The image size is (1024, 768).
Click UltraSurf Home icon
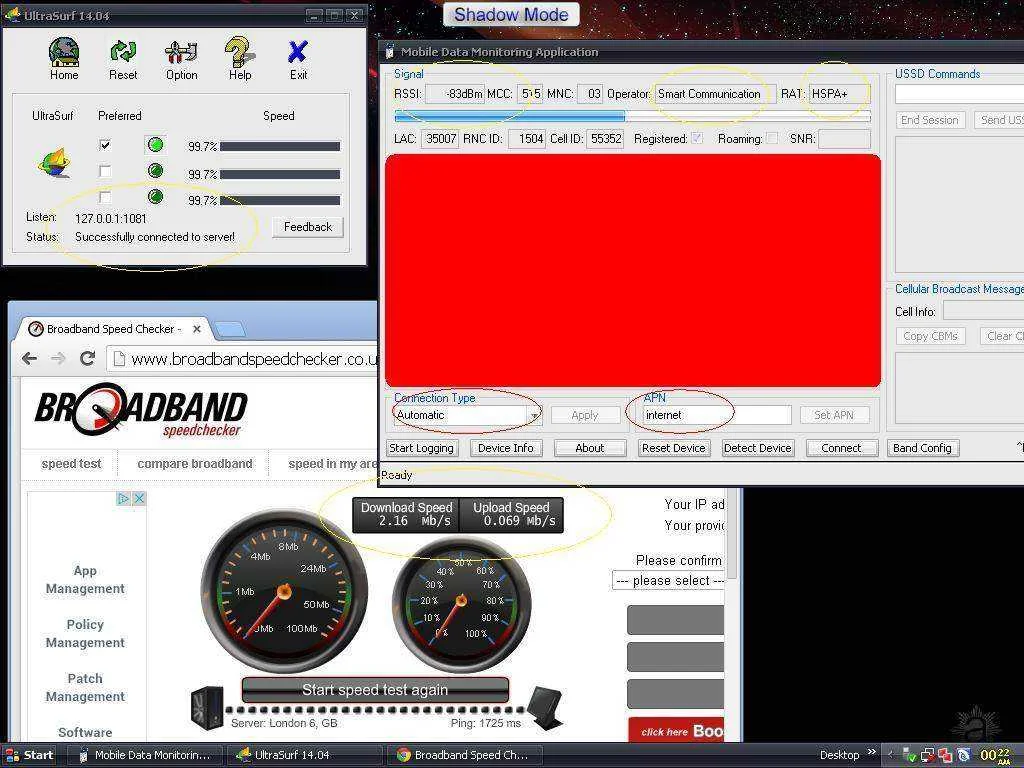[64, 52]
